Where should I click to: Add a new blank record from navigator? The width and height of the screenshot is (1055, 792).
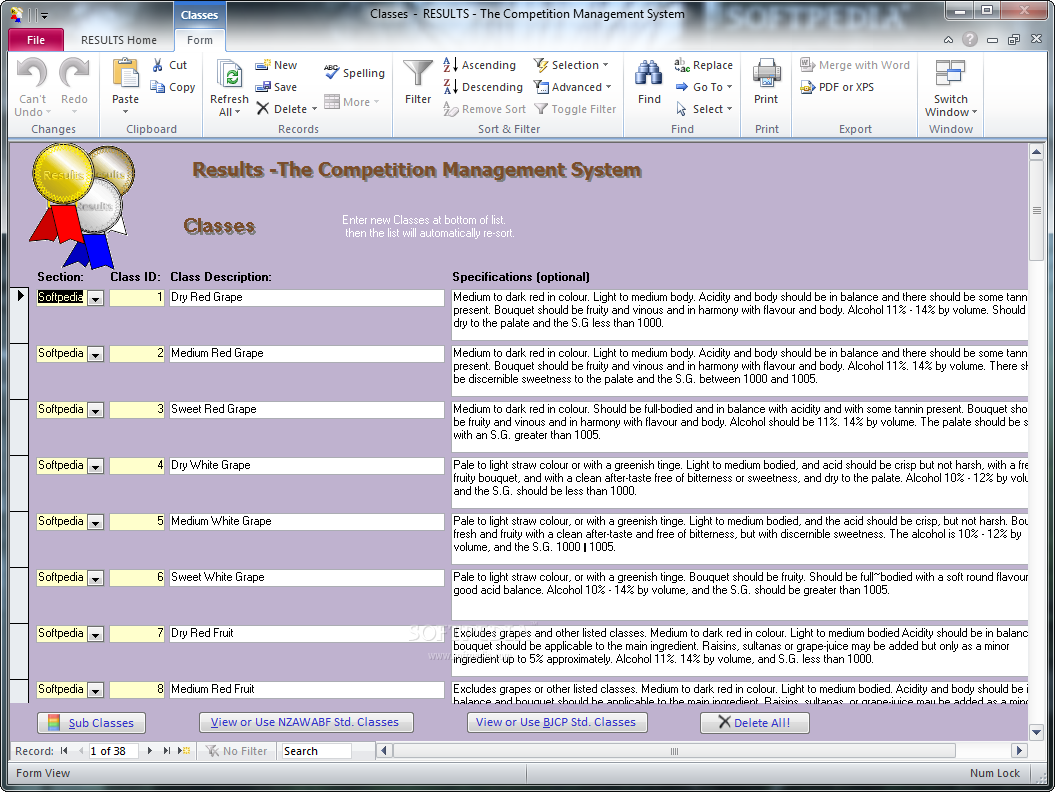pos(184,751)
